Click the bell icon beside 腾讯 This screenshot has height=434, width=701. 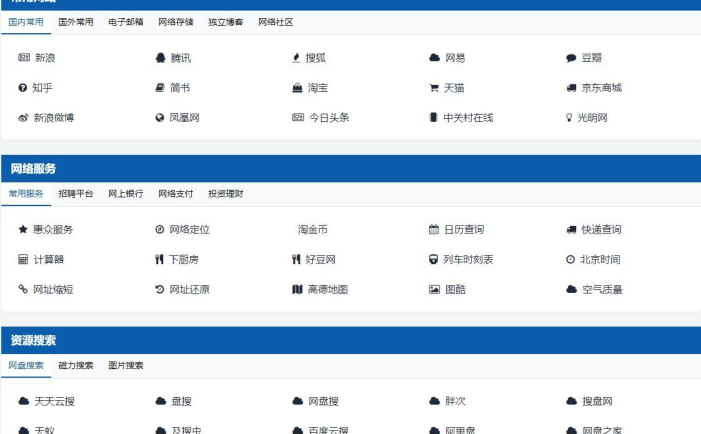(160, 58)
